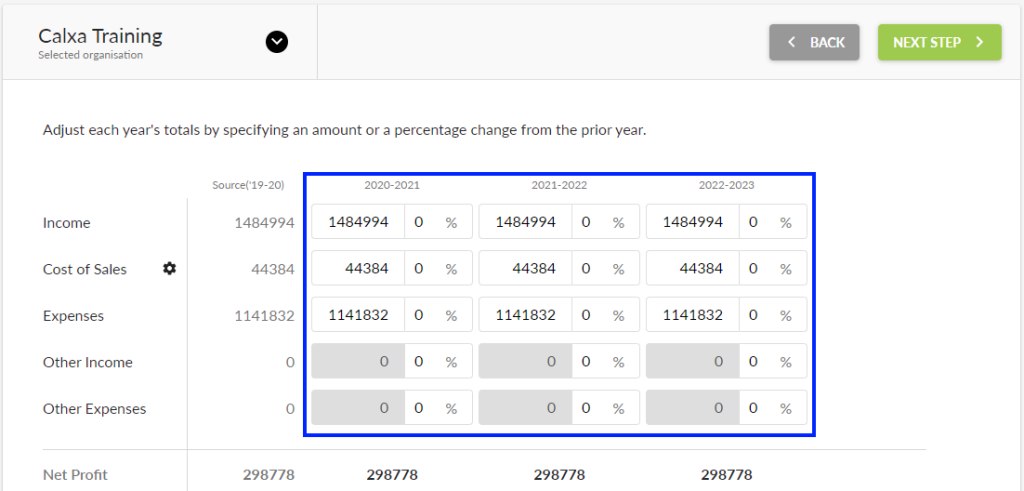
Task: Click the 2020-2021 Other Expenses percentage field
Action: (x=420, y=409)
